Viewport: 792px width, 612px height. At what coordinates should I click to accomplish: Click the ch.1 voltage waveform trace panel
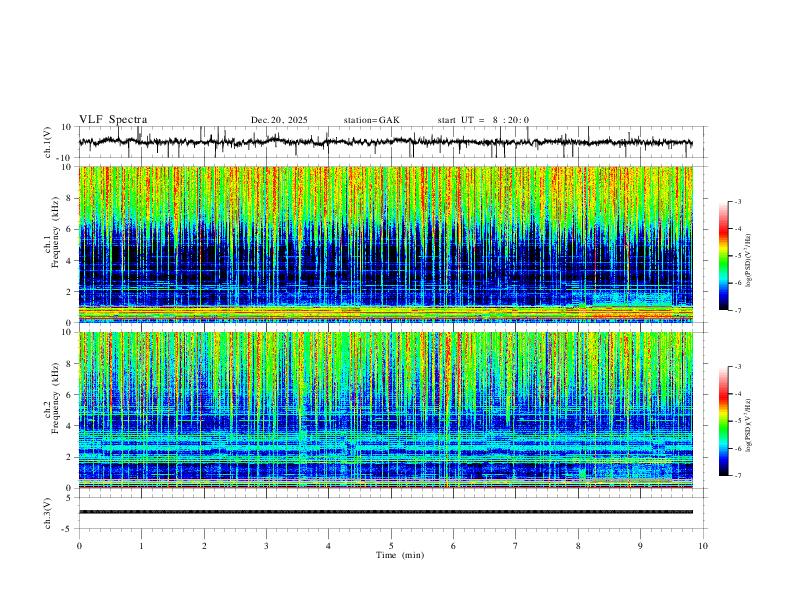coord(393,142)
